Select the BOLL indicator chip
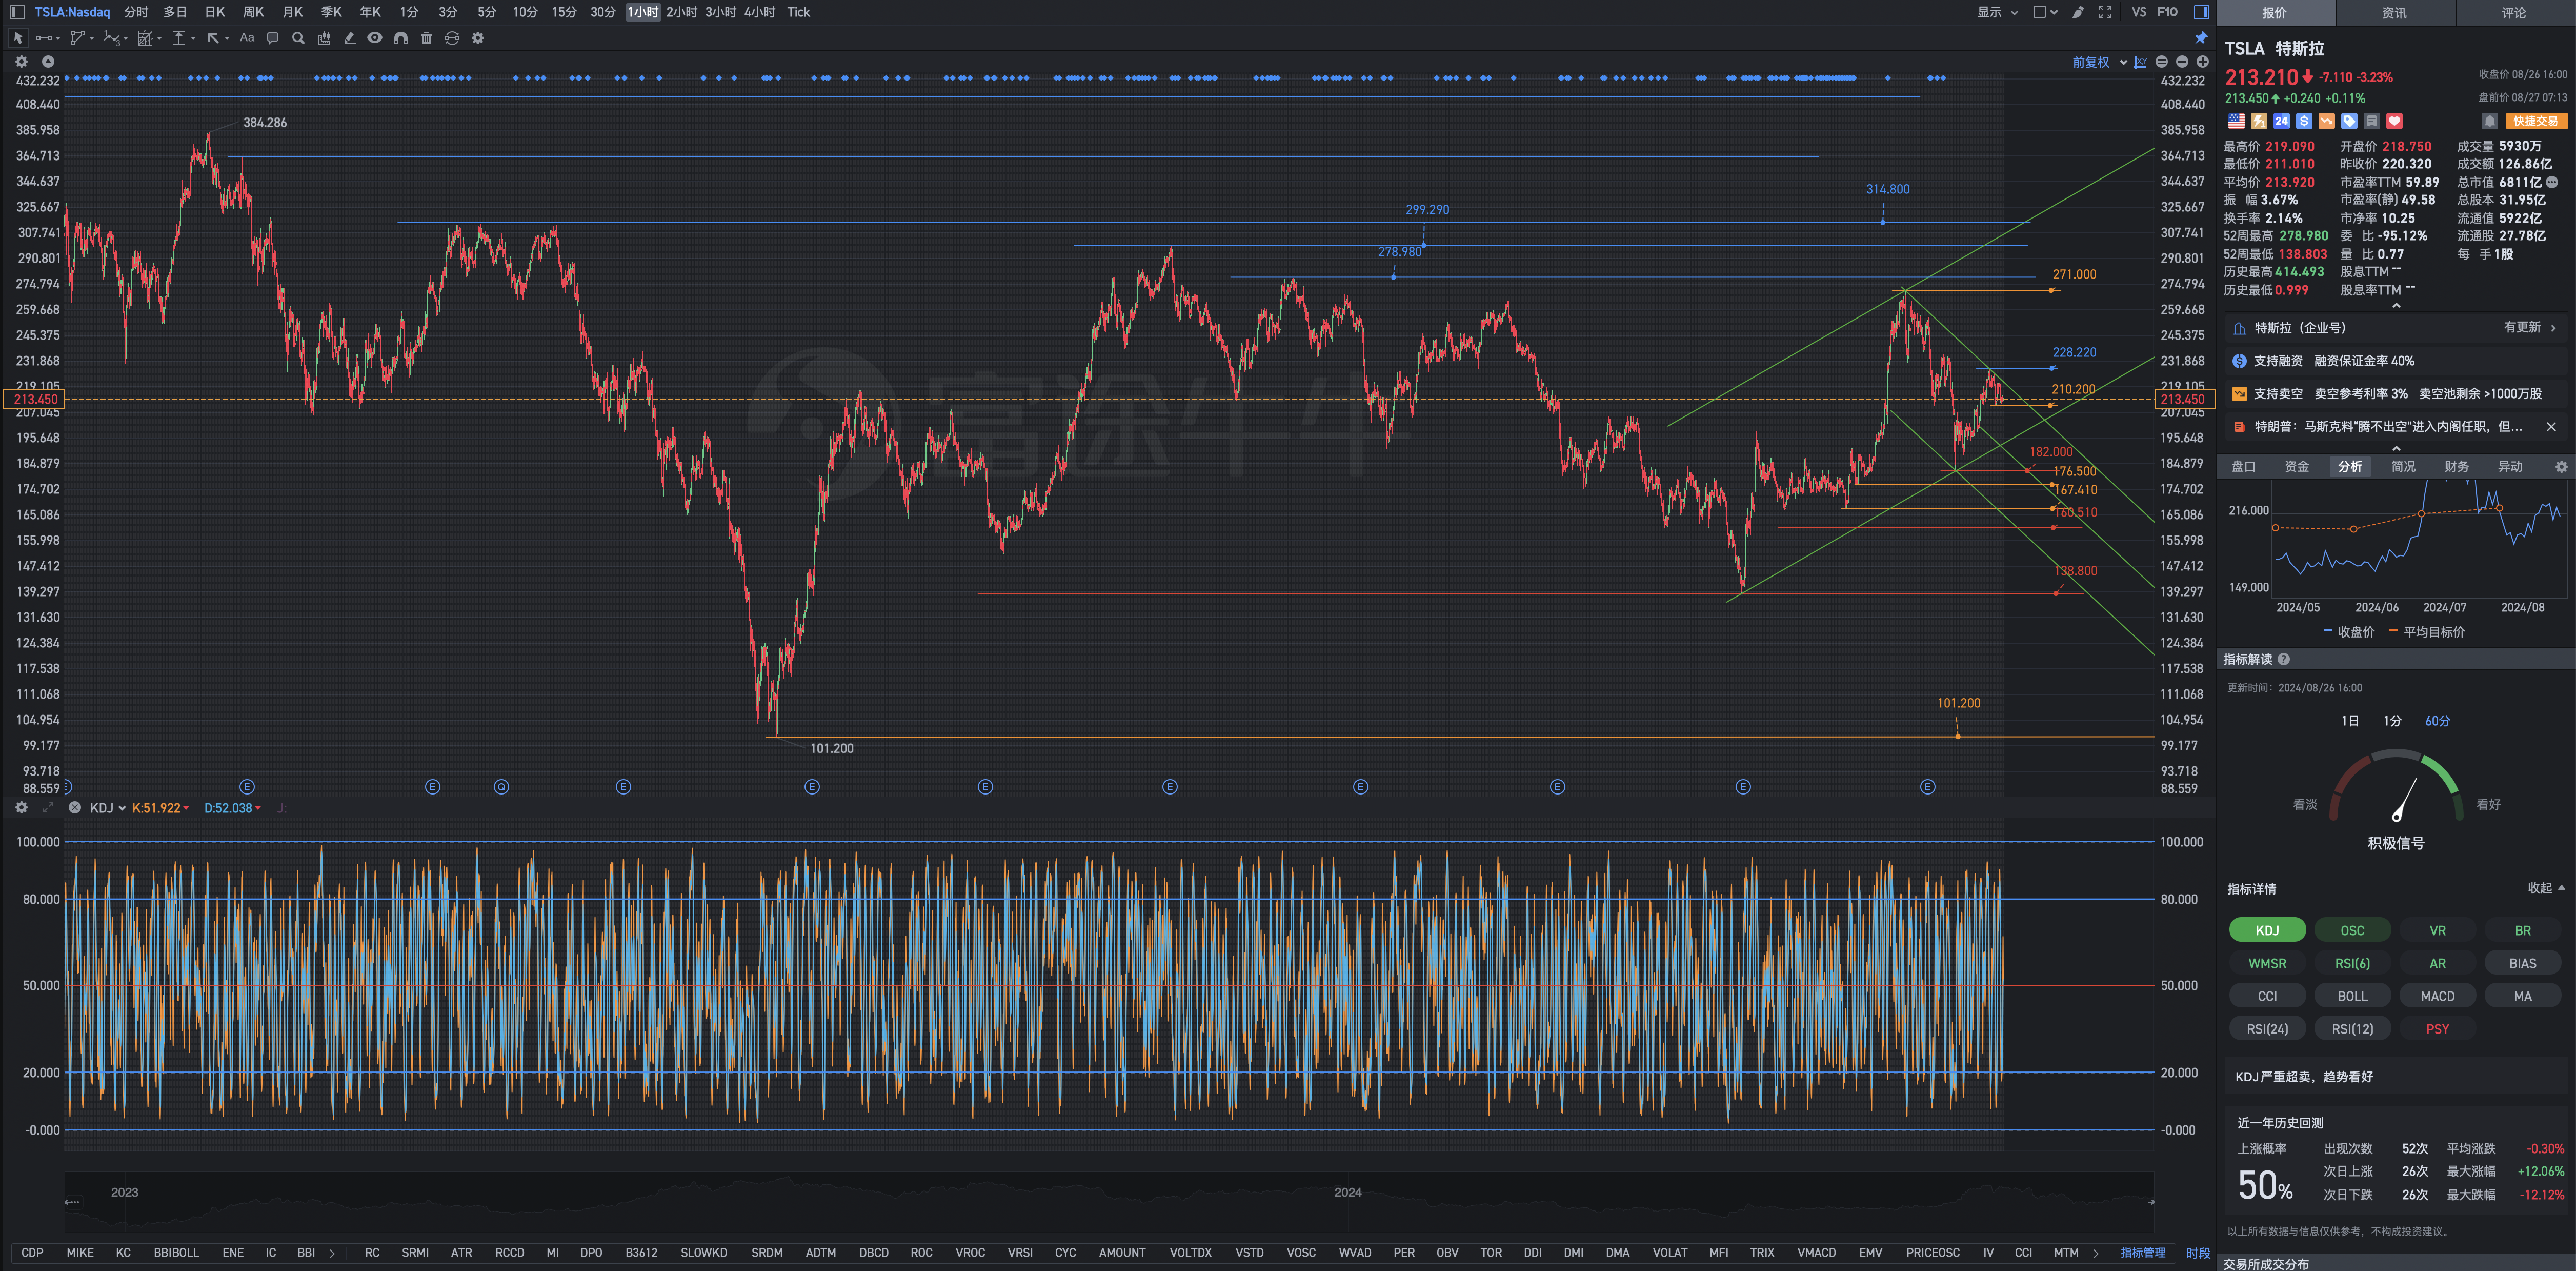Image resolution: width=2576 pixels, height=1271 pixels. 2352,996
